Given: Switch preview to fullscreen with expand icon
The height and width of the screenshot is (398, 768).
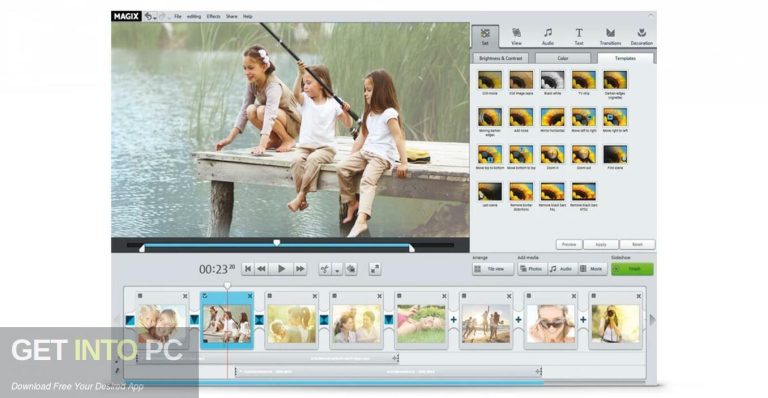Looking at the screenshot, I should 375,269.
